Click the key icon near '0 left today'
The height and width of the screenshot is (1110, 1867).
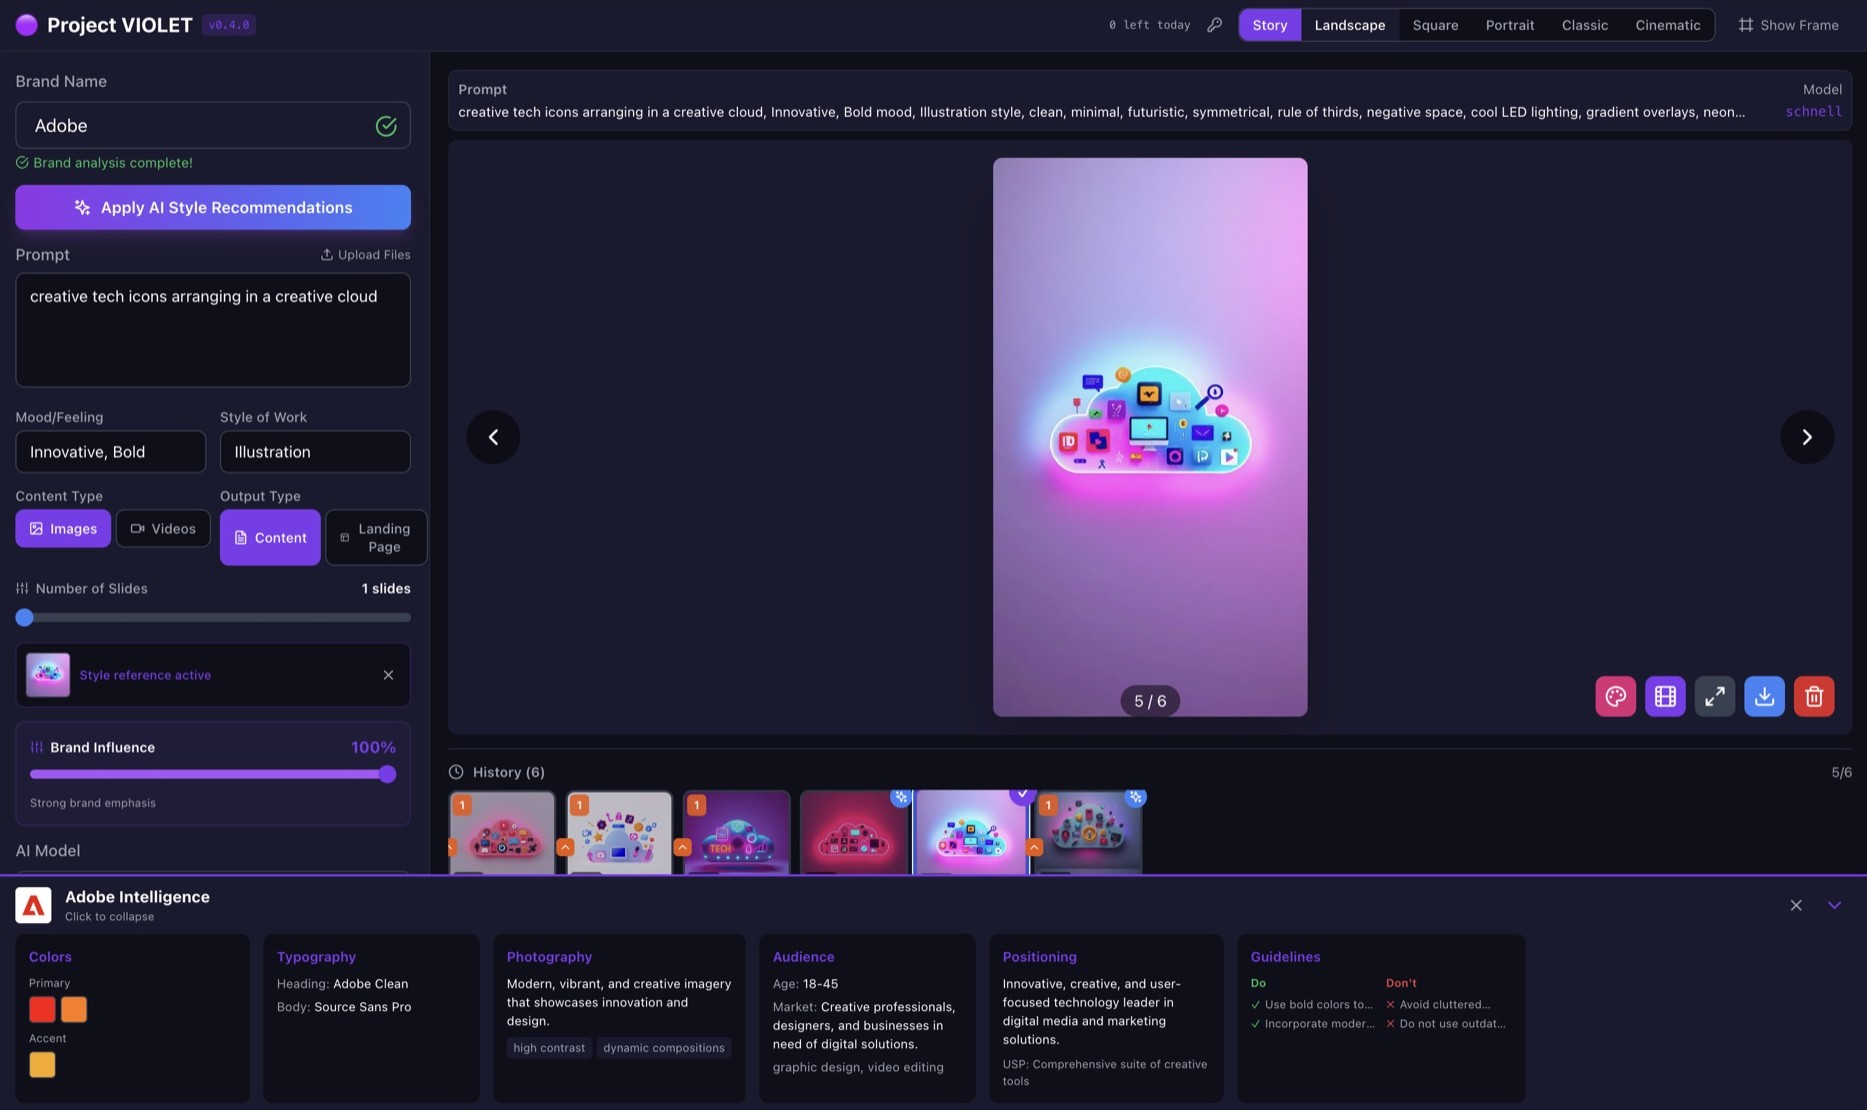point(1214,25)
